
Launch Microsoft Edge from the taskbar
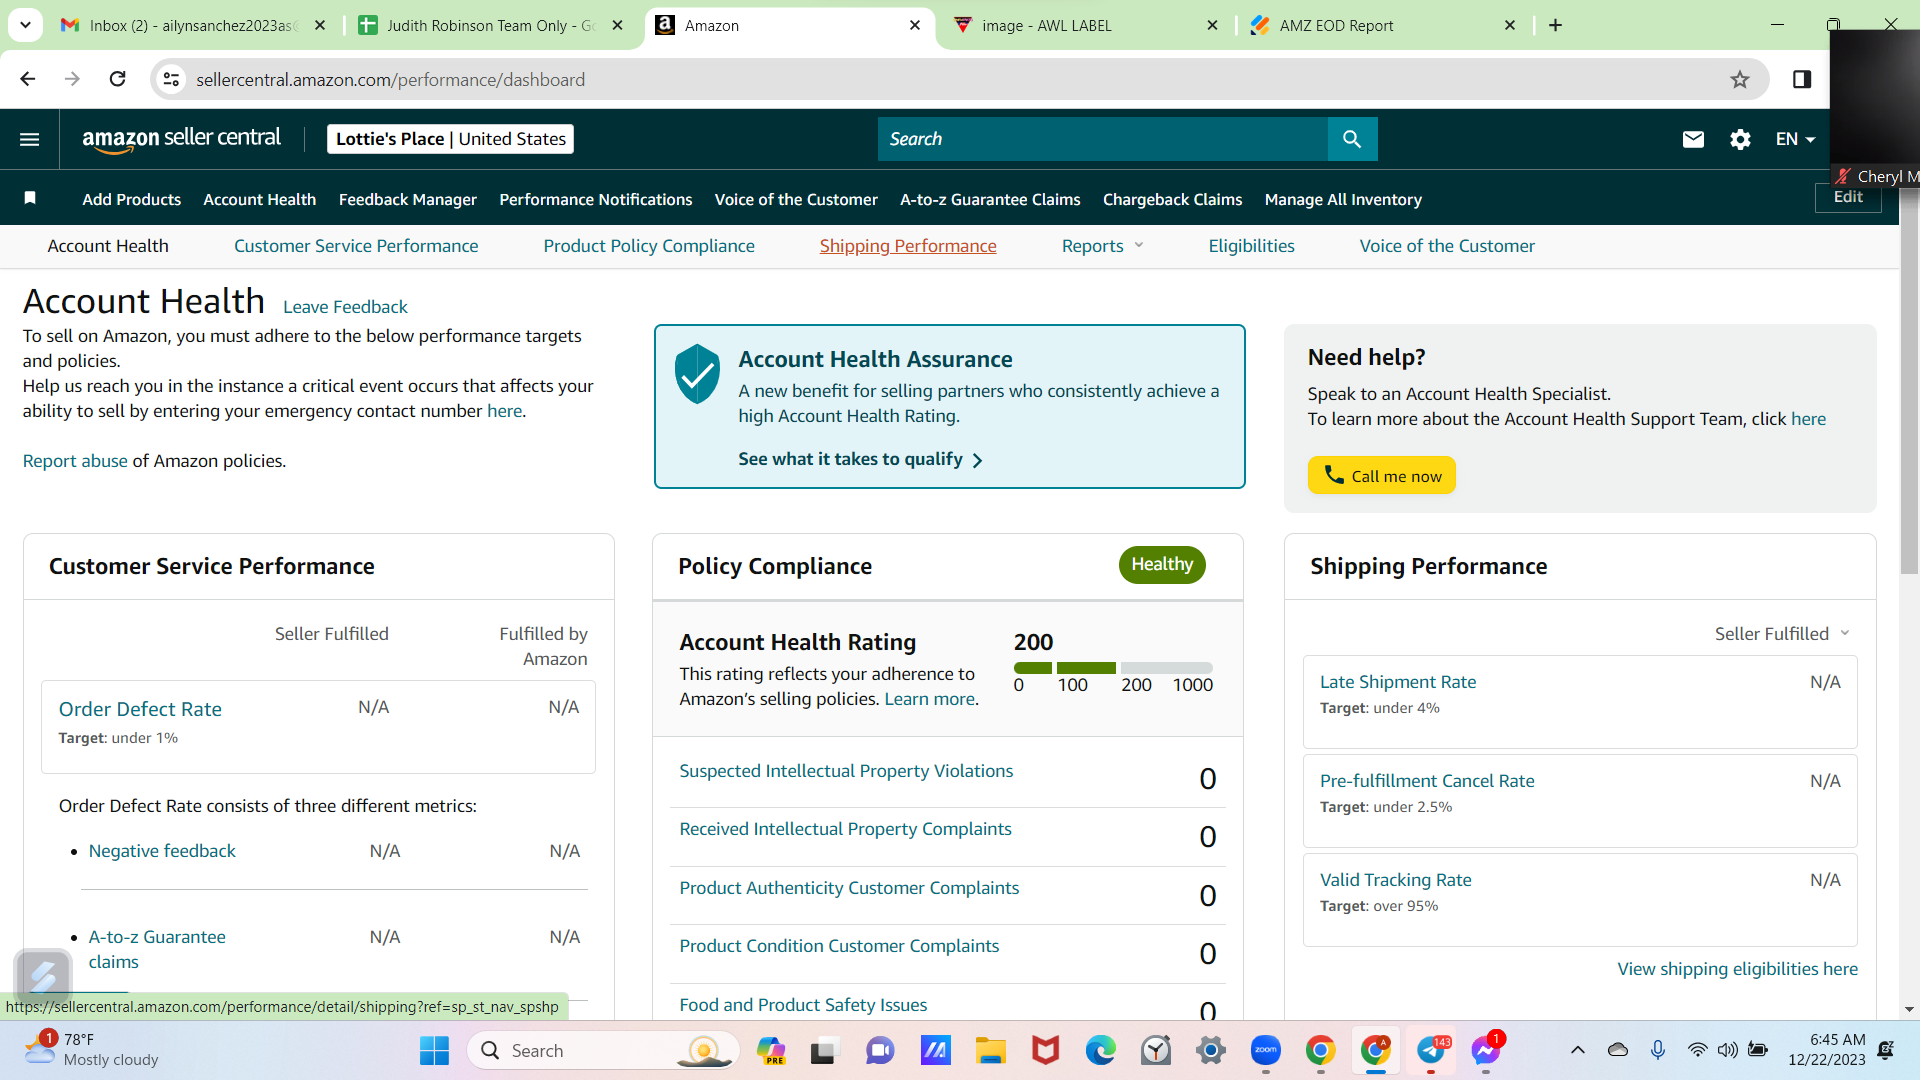click(x=1100, y=1050)
